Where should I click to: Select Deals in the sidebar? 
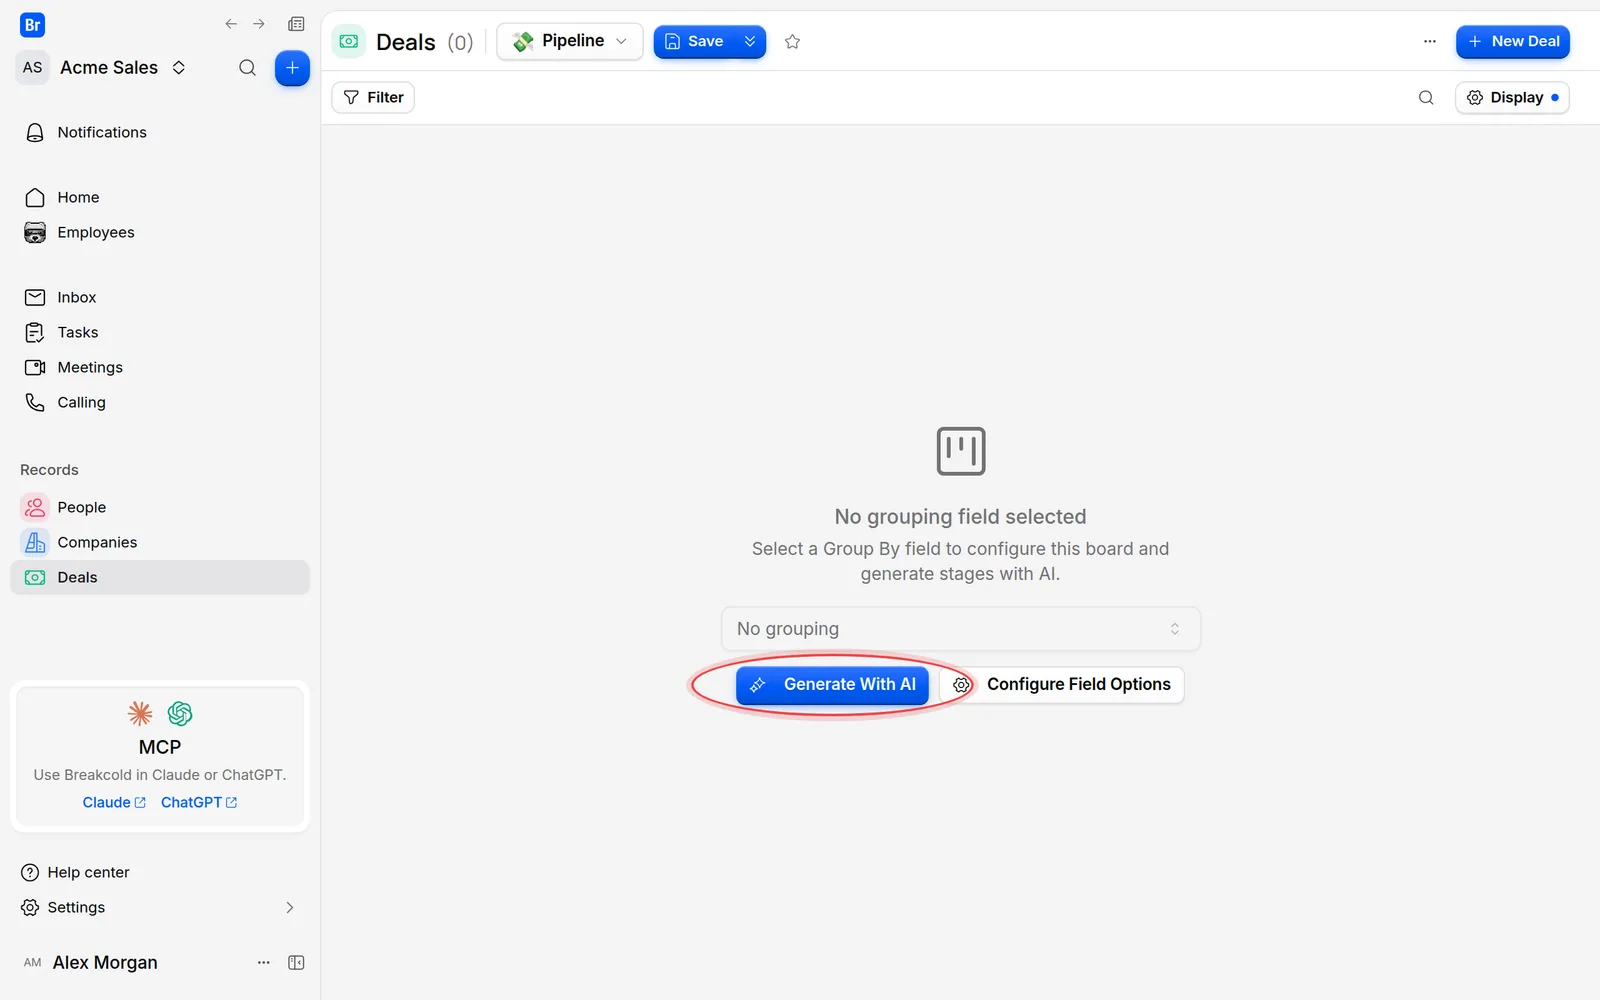point(160,577)
